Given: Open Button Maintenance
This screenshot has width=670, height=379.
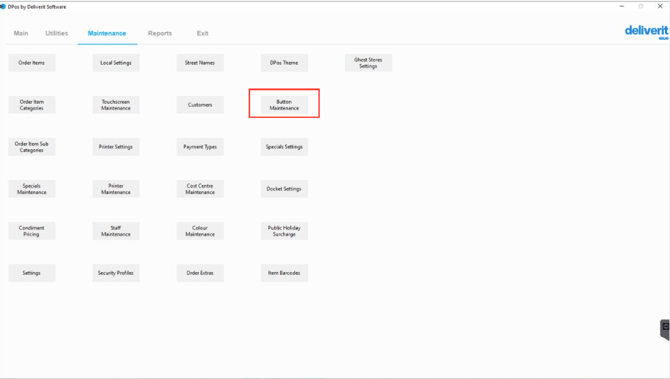Looking at the screenshot, I should (284, 105).
